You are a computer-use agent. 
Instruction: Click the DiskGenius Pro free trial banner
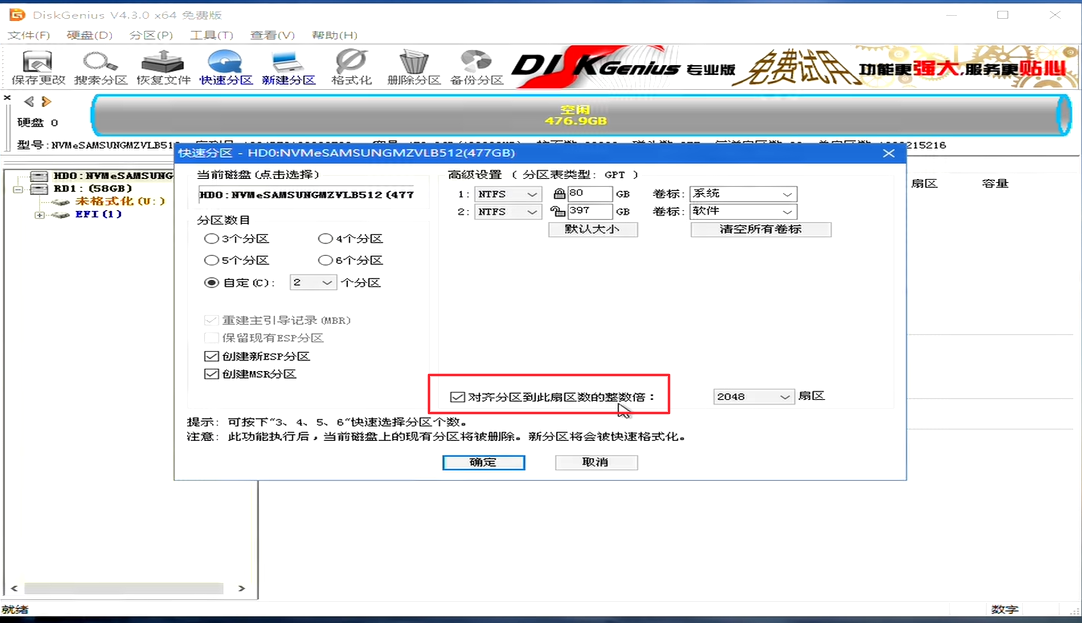pyautogui.click(x=793, y=67)
